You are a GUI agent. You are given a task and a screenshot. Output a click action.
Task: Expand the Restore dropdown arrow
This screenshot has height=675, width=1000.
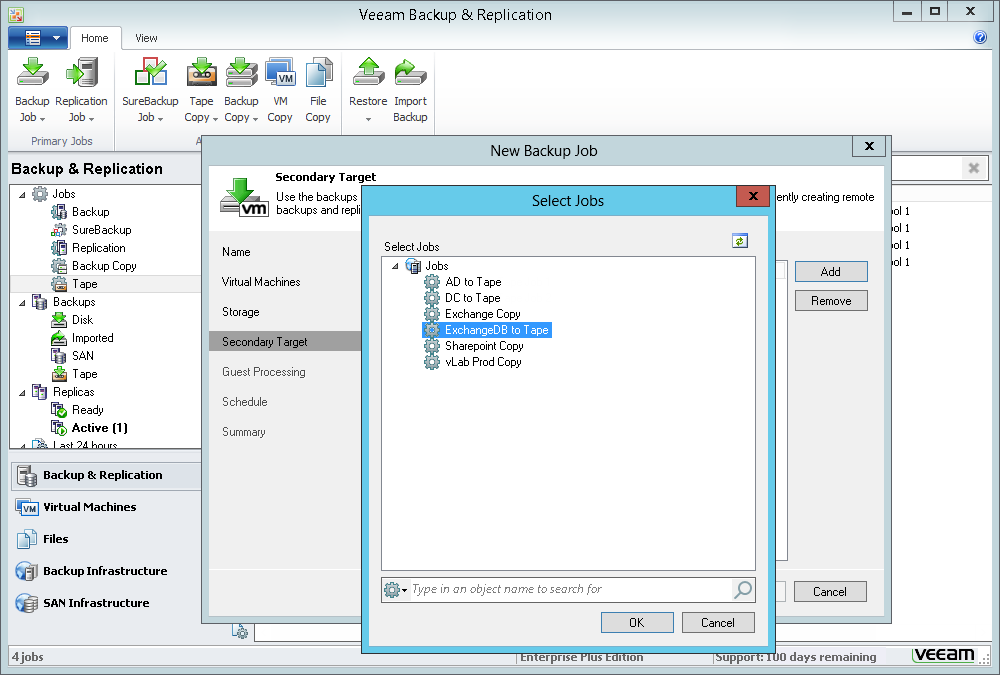point(368,119)
